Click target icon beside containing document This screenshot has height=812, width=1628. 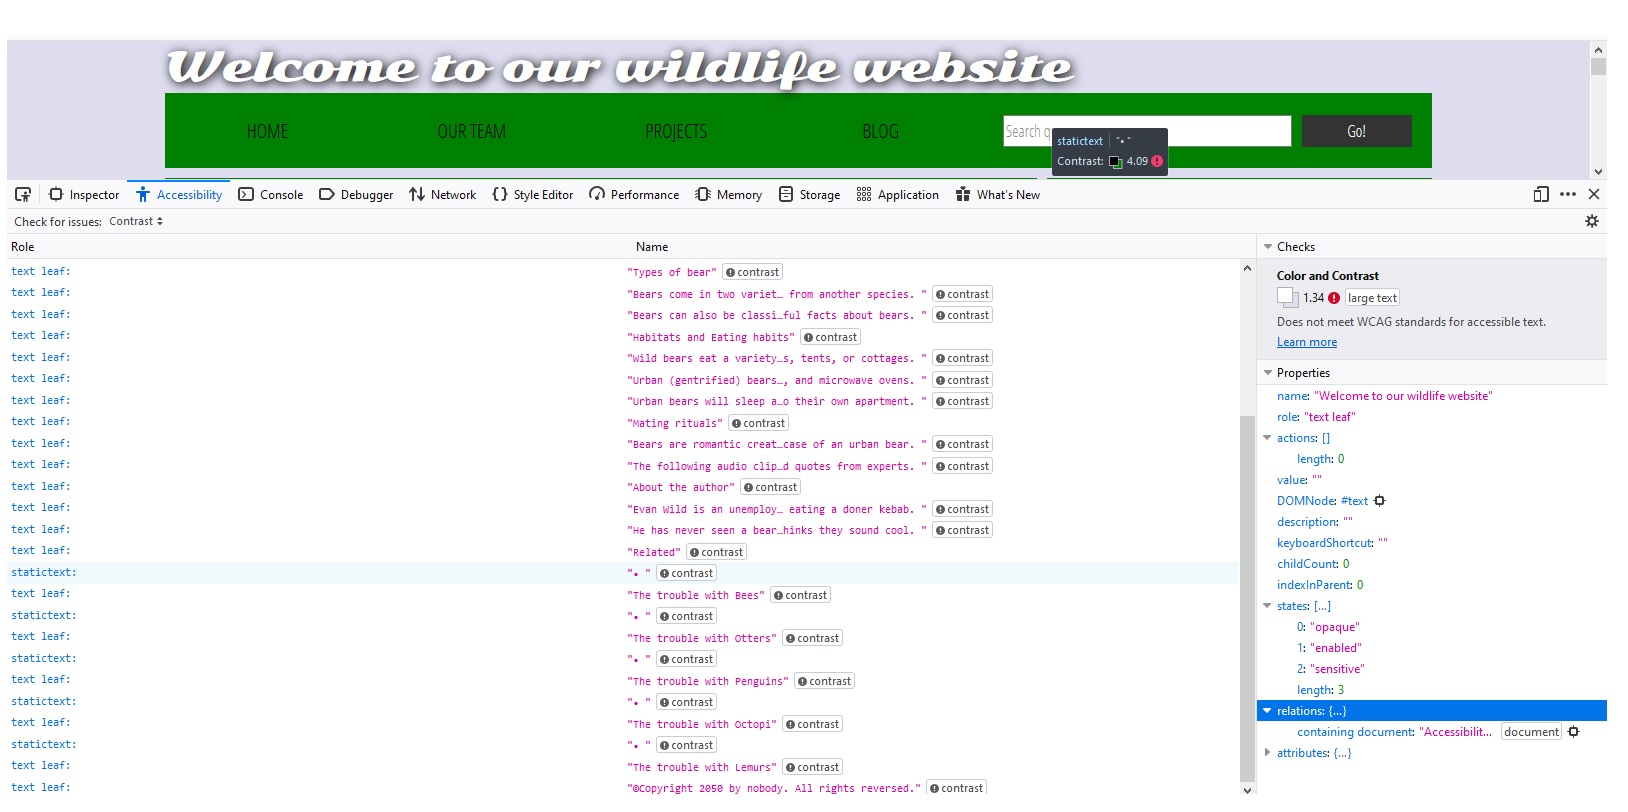pyautogui.click(x=1574, y=732)
